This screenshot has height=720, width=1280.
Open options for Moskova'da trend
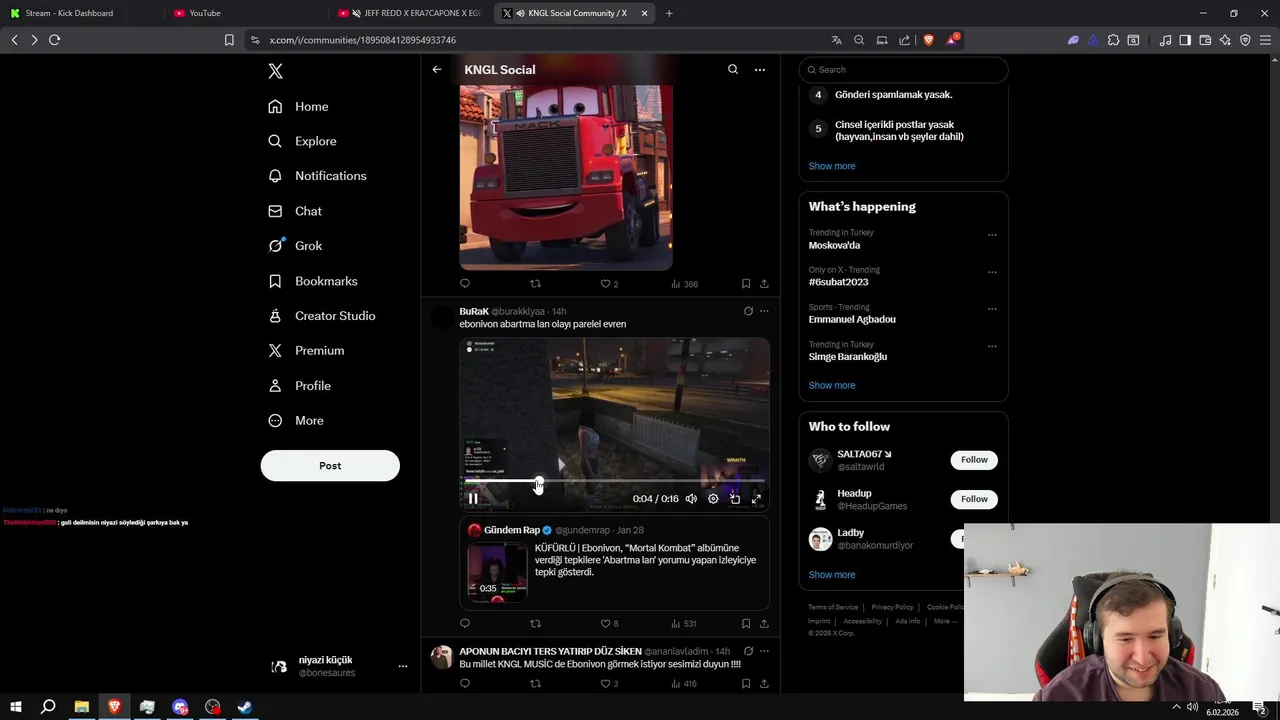pos(992,235)
